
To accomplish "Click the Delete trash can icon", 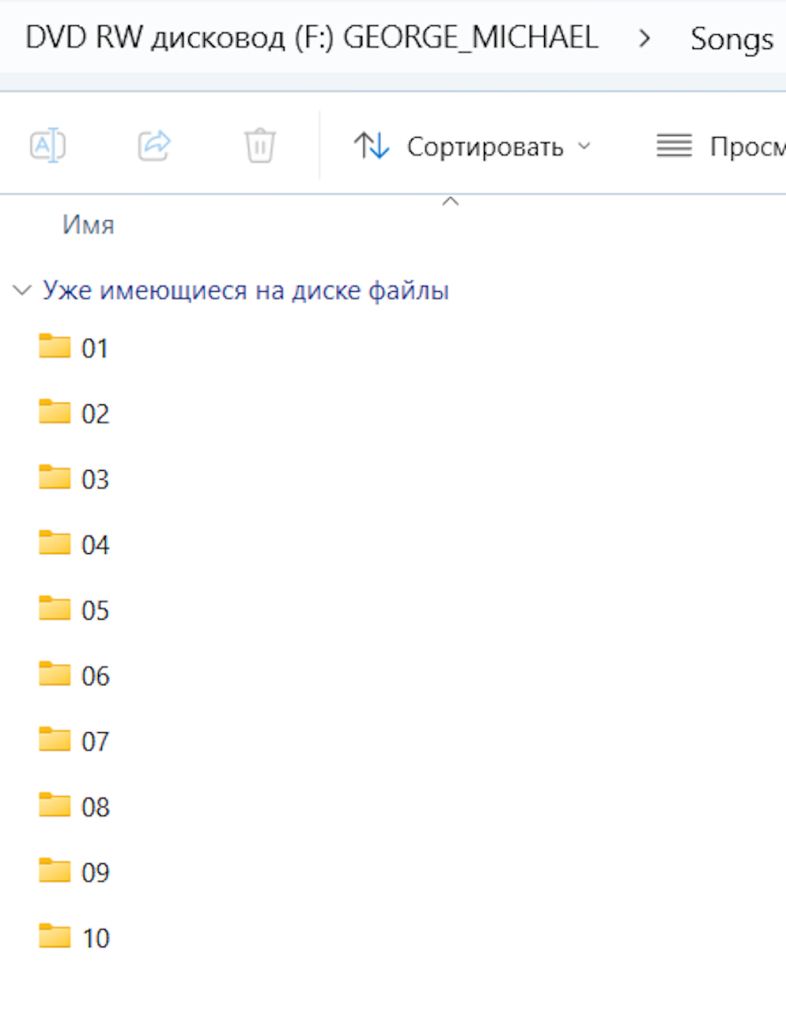I will (x=260, y=145).
